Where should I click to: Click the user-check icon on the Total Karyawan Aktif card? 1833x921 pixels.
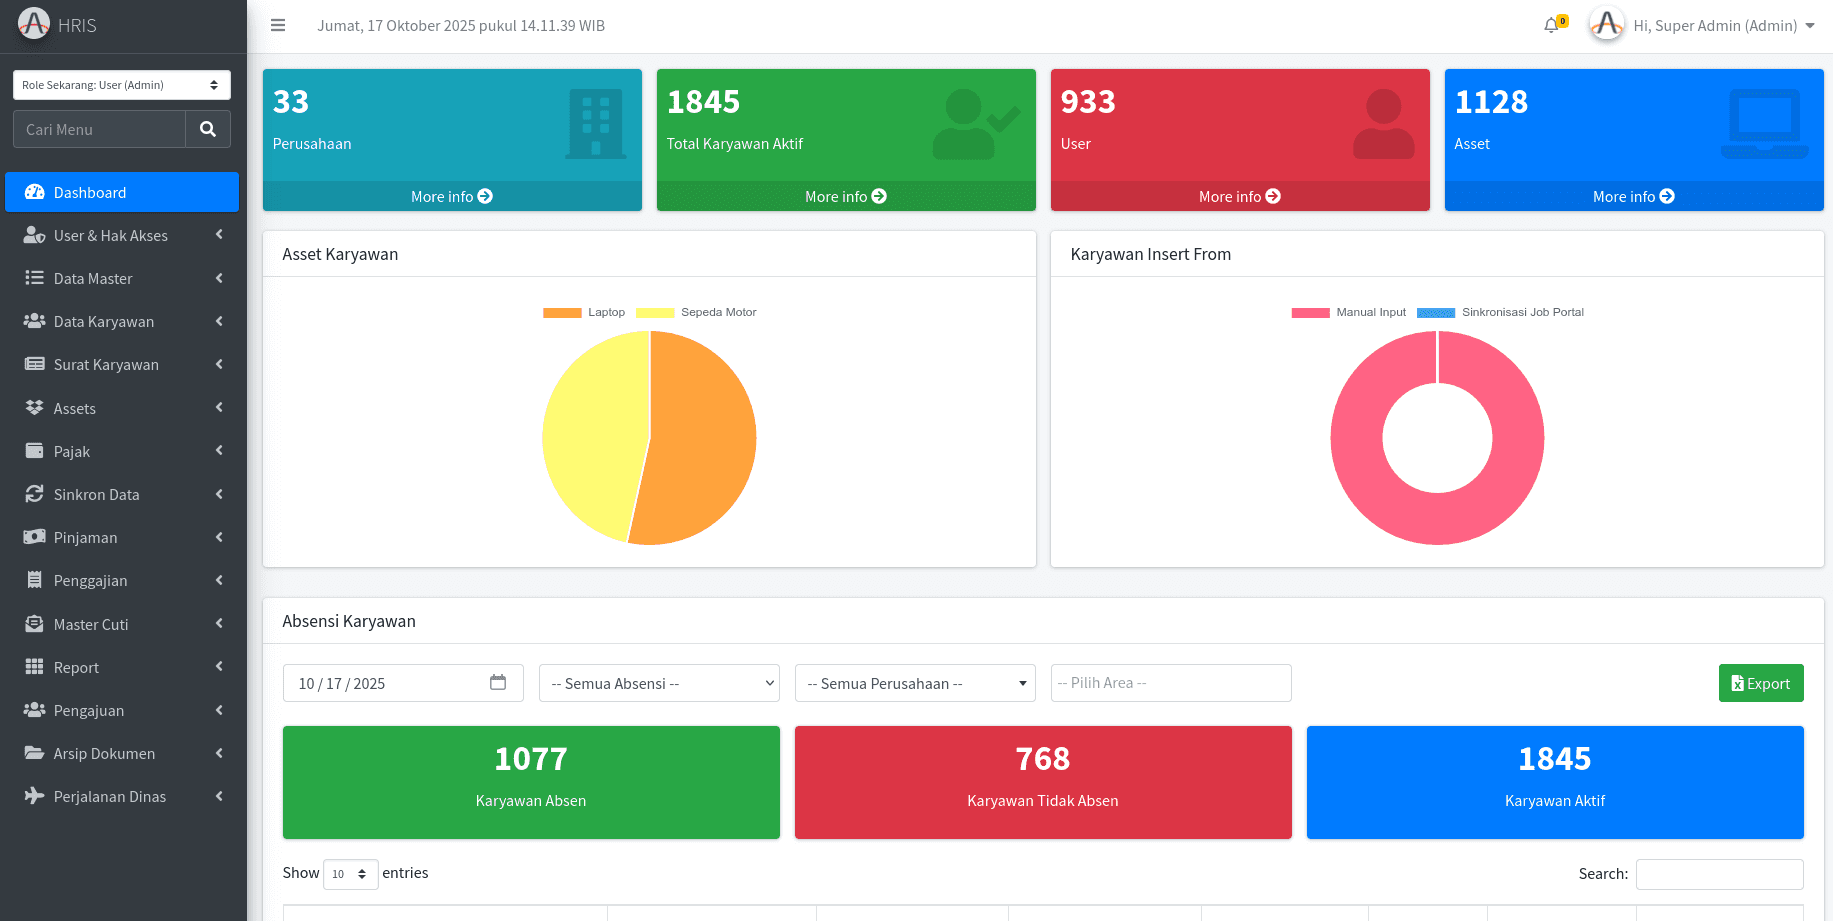[x=977, y=124]
